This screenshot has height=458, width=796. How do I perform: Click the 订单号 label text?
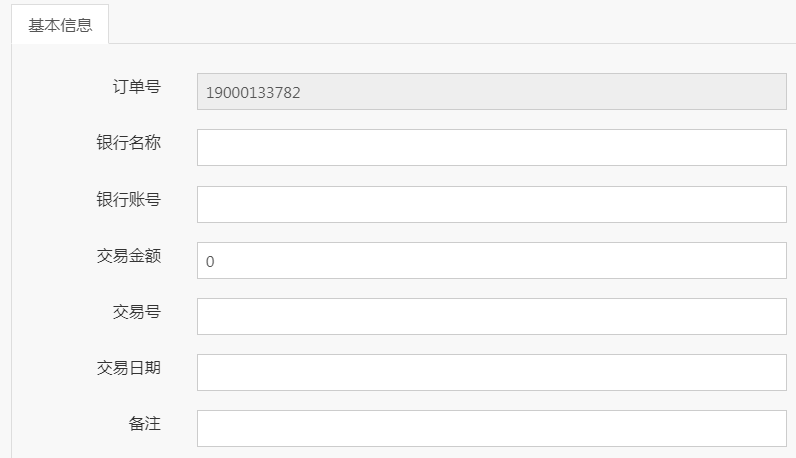(137, 87)
